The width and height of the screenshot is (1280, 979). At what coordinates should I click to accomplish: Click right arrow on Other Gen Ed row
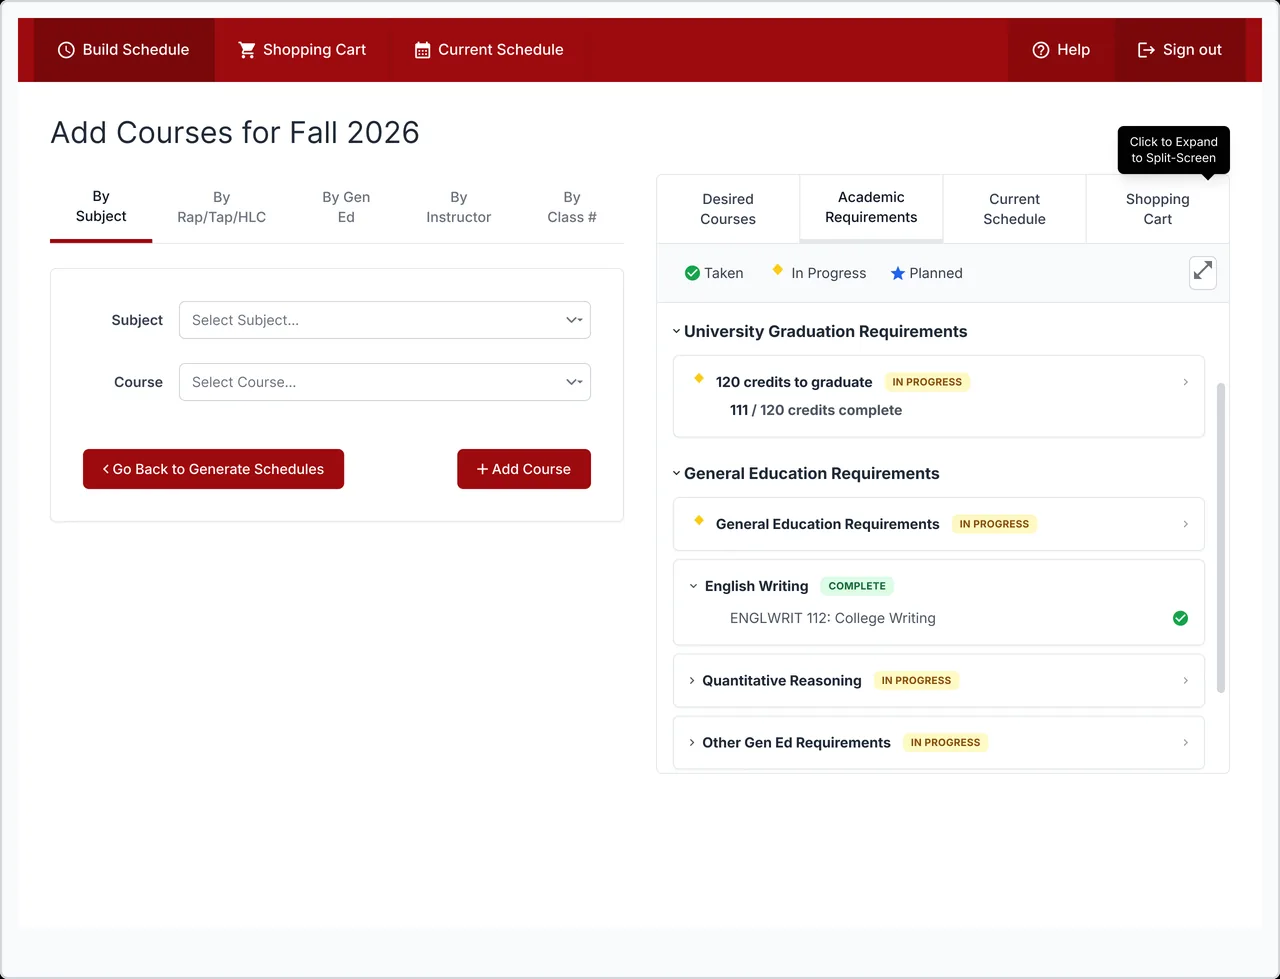pos(1186,742)
